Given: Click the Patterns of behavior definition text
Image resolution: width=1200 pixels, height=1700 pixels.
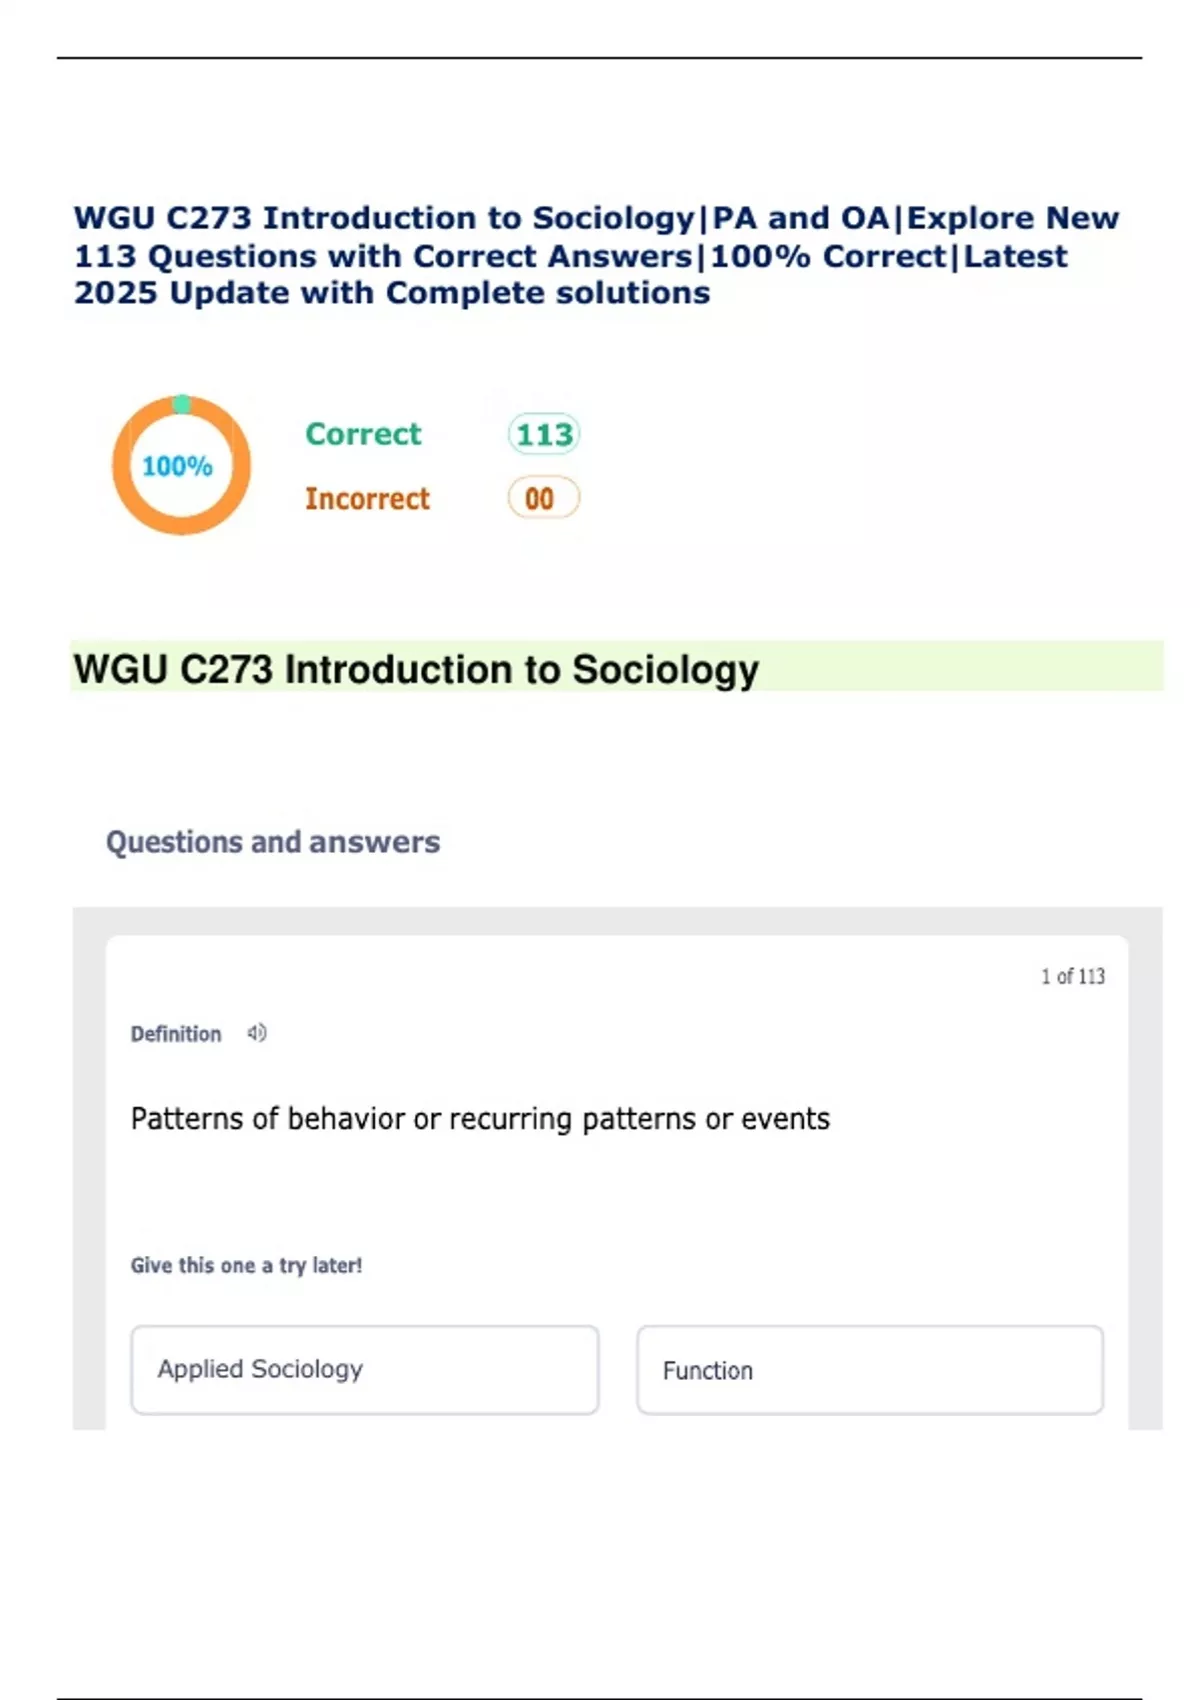Looking at the screenshot, I should click(480, 1118).
